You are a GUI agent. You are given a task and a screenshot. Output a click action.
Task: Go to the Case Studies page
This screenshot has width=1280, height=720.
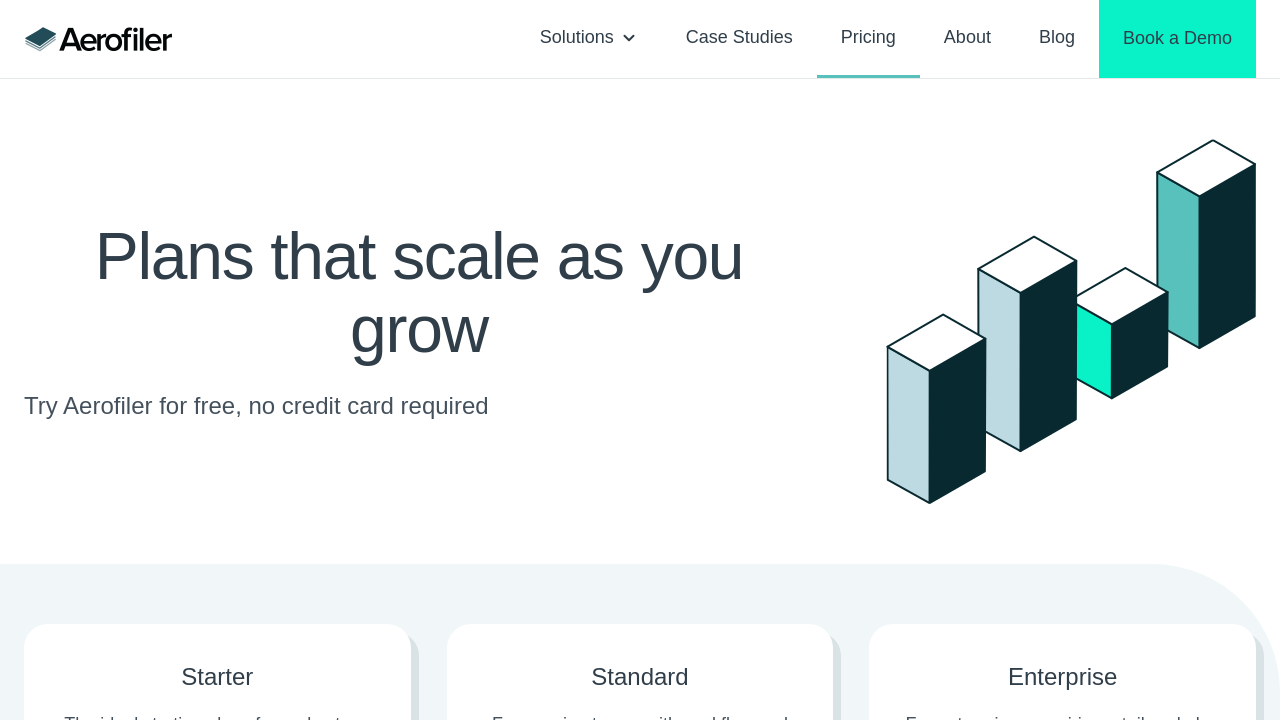coord(739,38)
